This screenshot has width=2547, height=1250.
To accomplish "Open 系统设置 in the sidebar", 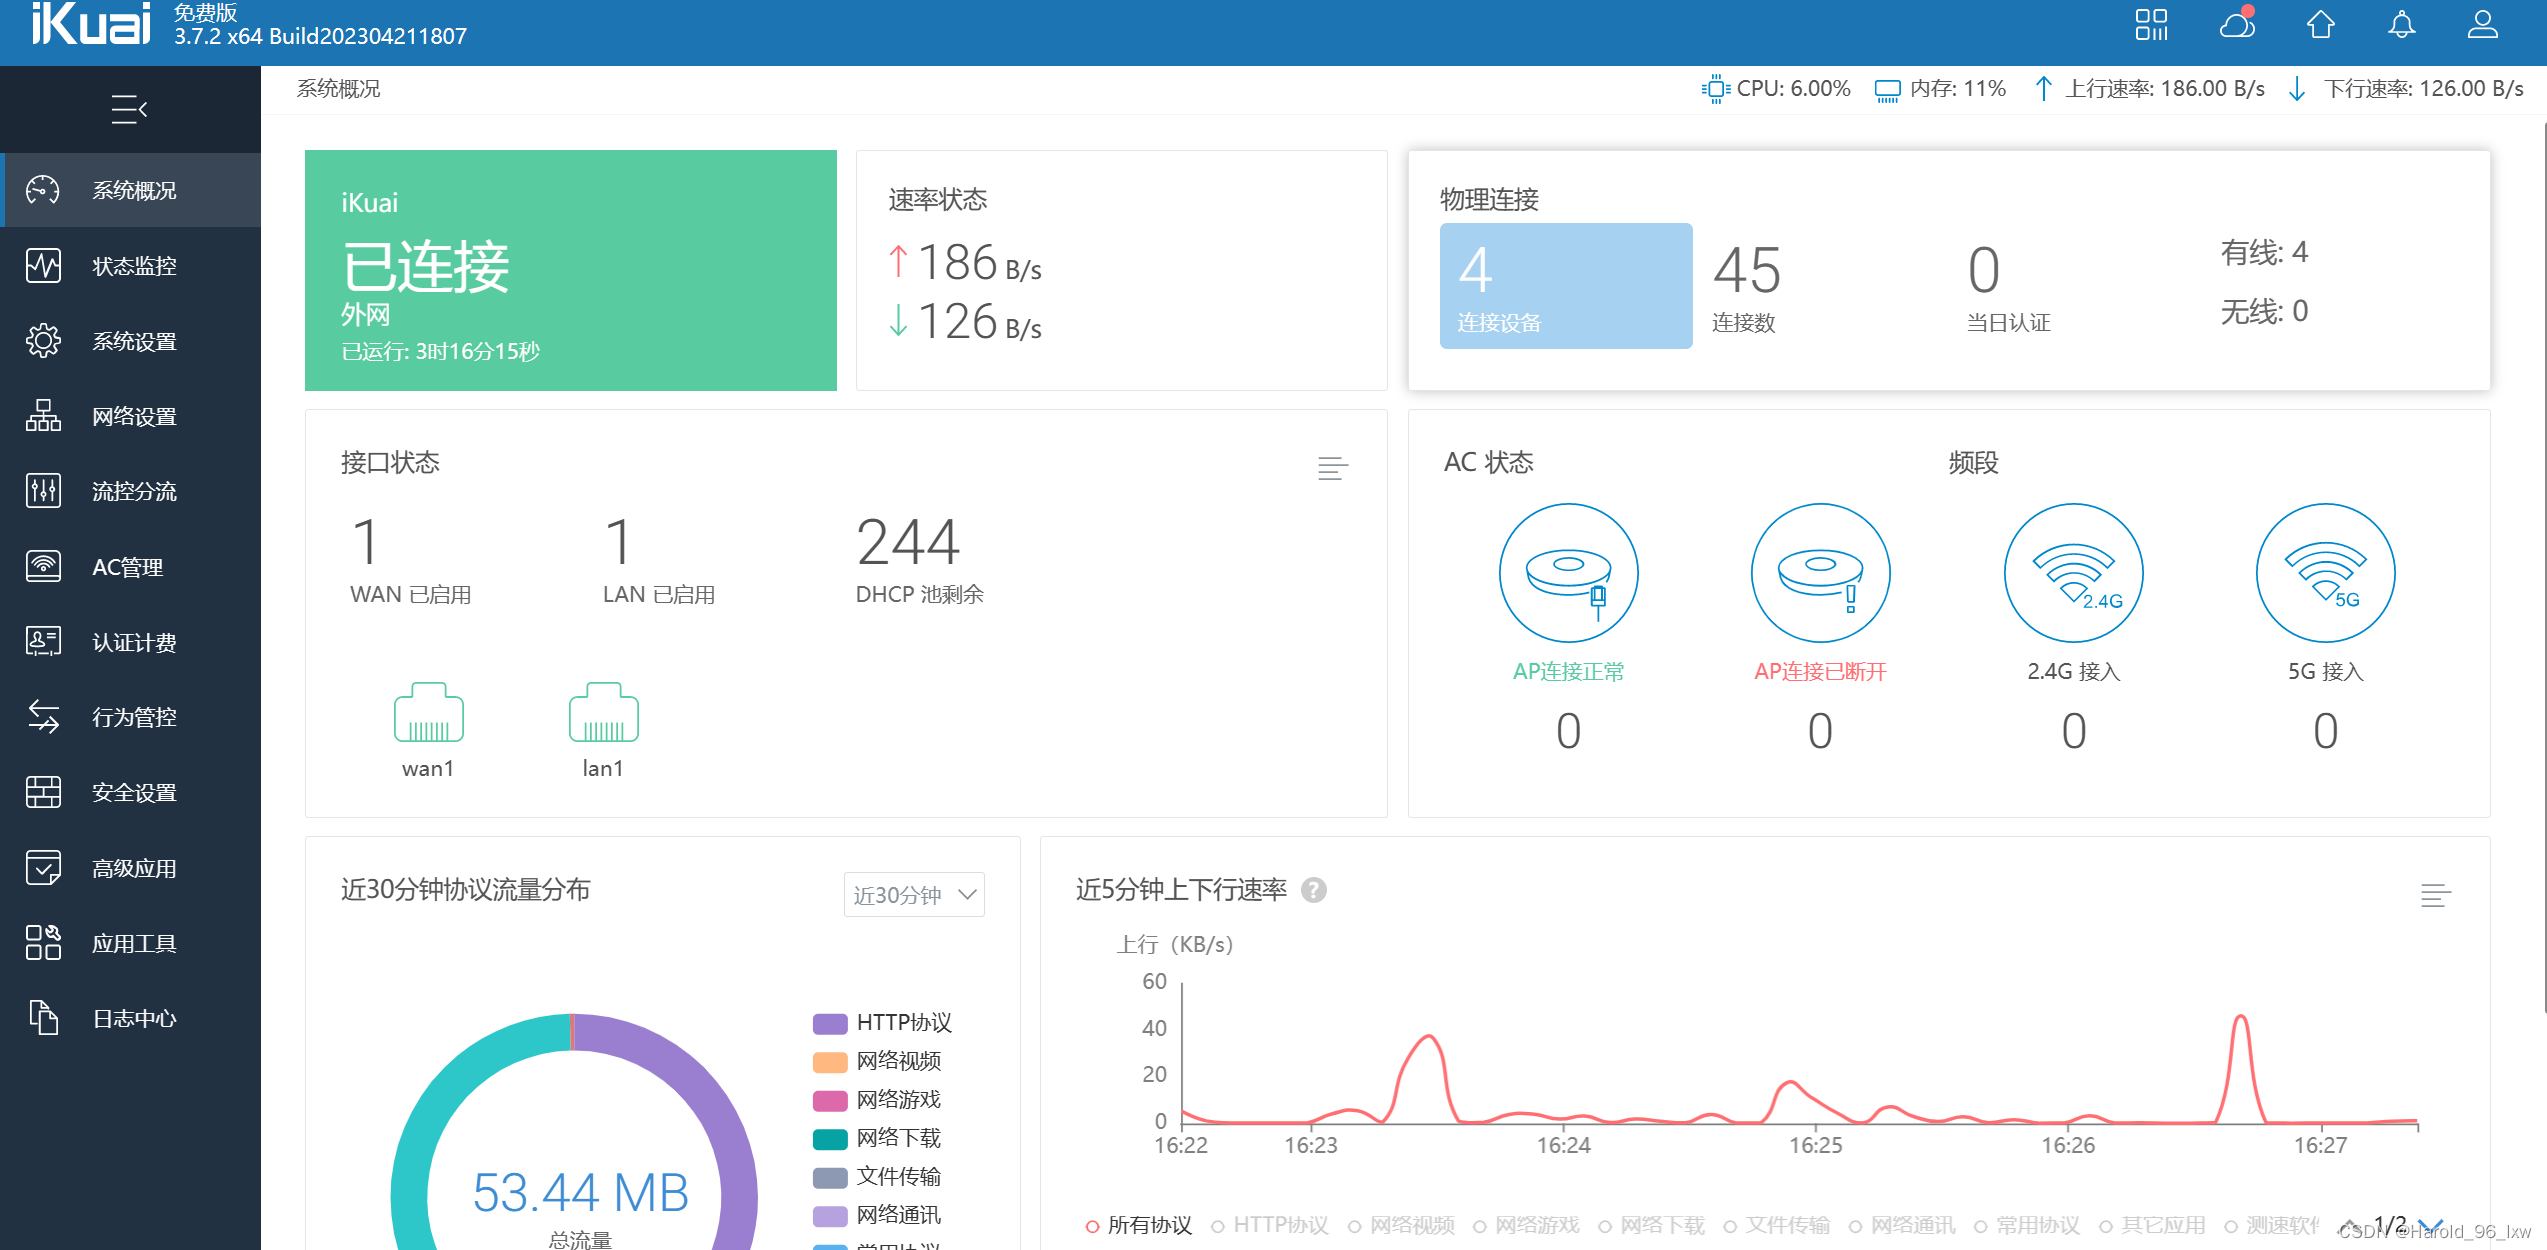I will (x=130, y=341).
